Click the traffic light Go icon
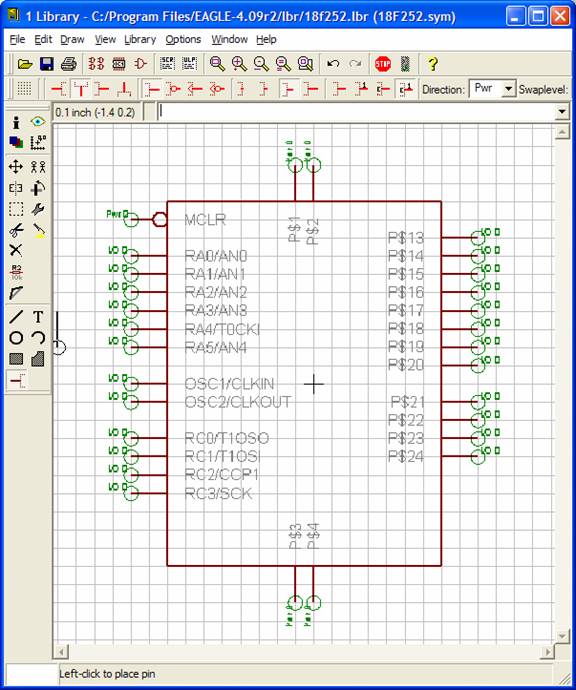This screenshot has height=690, width=576. (x=405, y=64)
